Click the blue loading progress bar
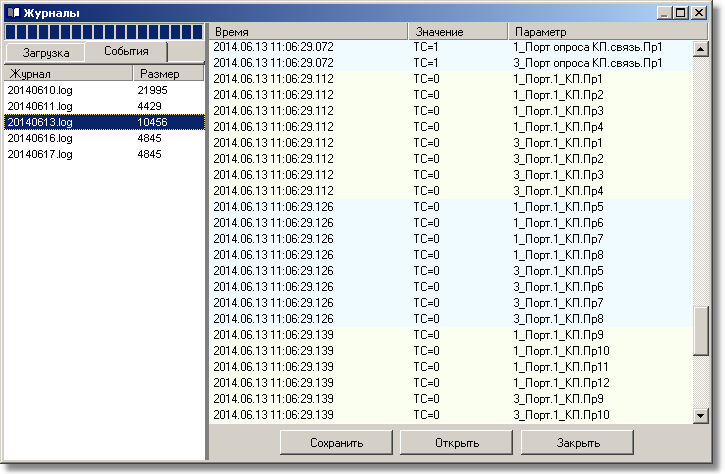Viewport: 725px width, 474px height. (104, 32)
